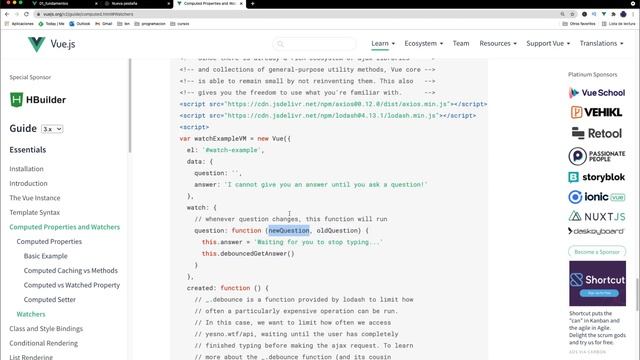640x360 pixels.
Task: Jump to Computed Caching vs Methods
Action: pos(71,271)
